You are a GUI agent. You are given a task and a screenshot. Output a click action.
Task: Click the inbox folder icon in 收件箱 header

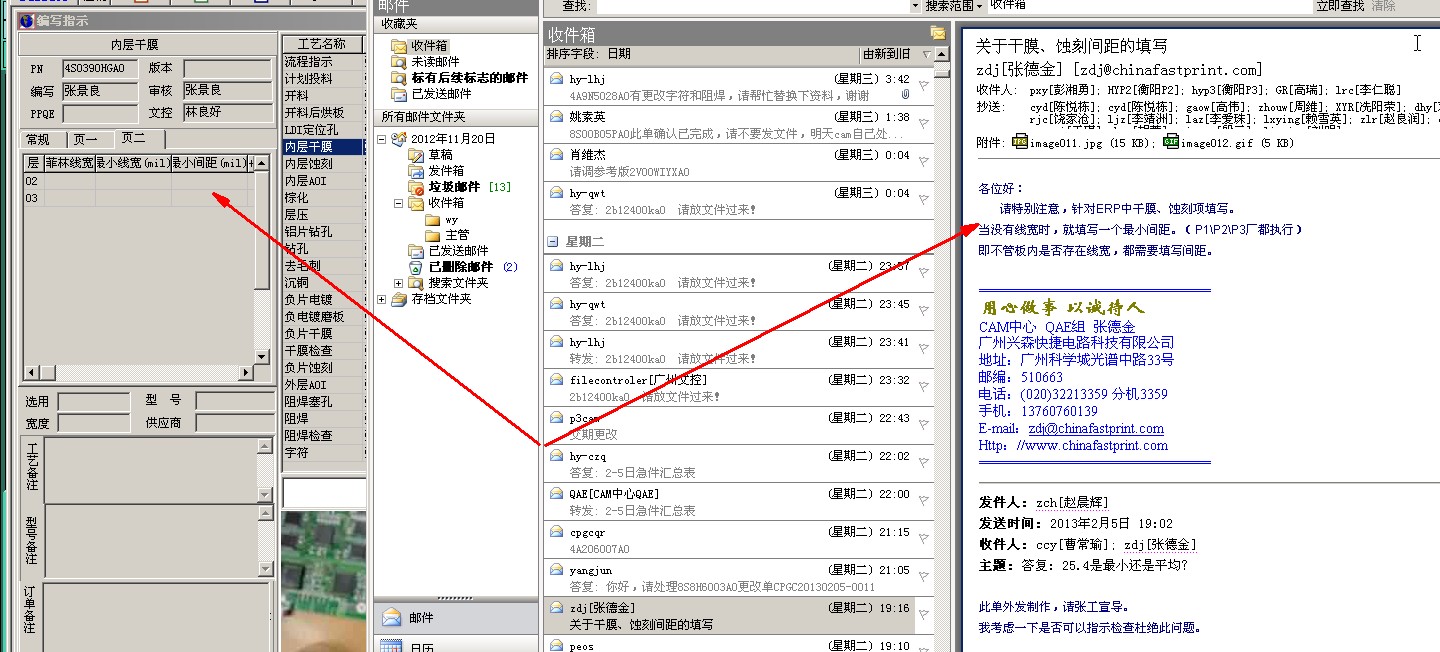pyautogui.click(x=937, y=33)
